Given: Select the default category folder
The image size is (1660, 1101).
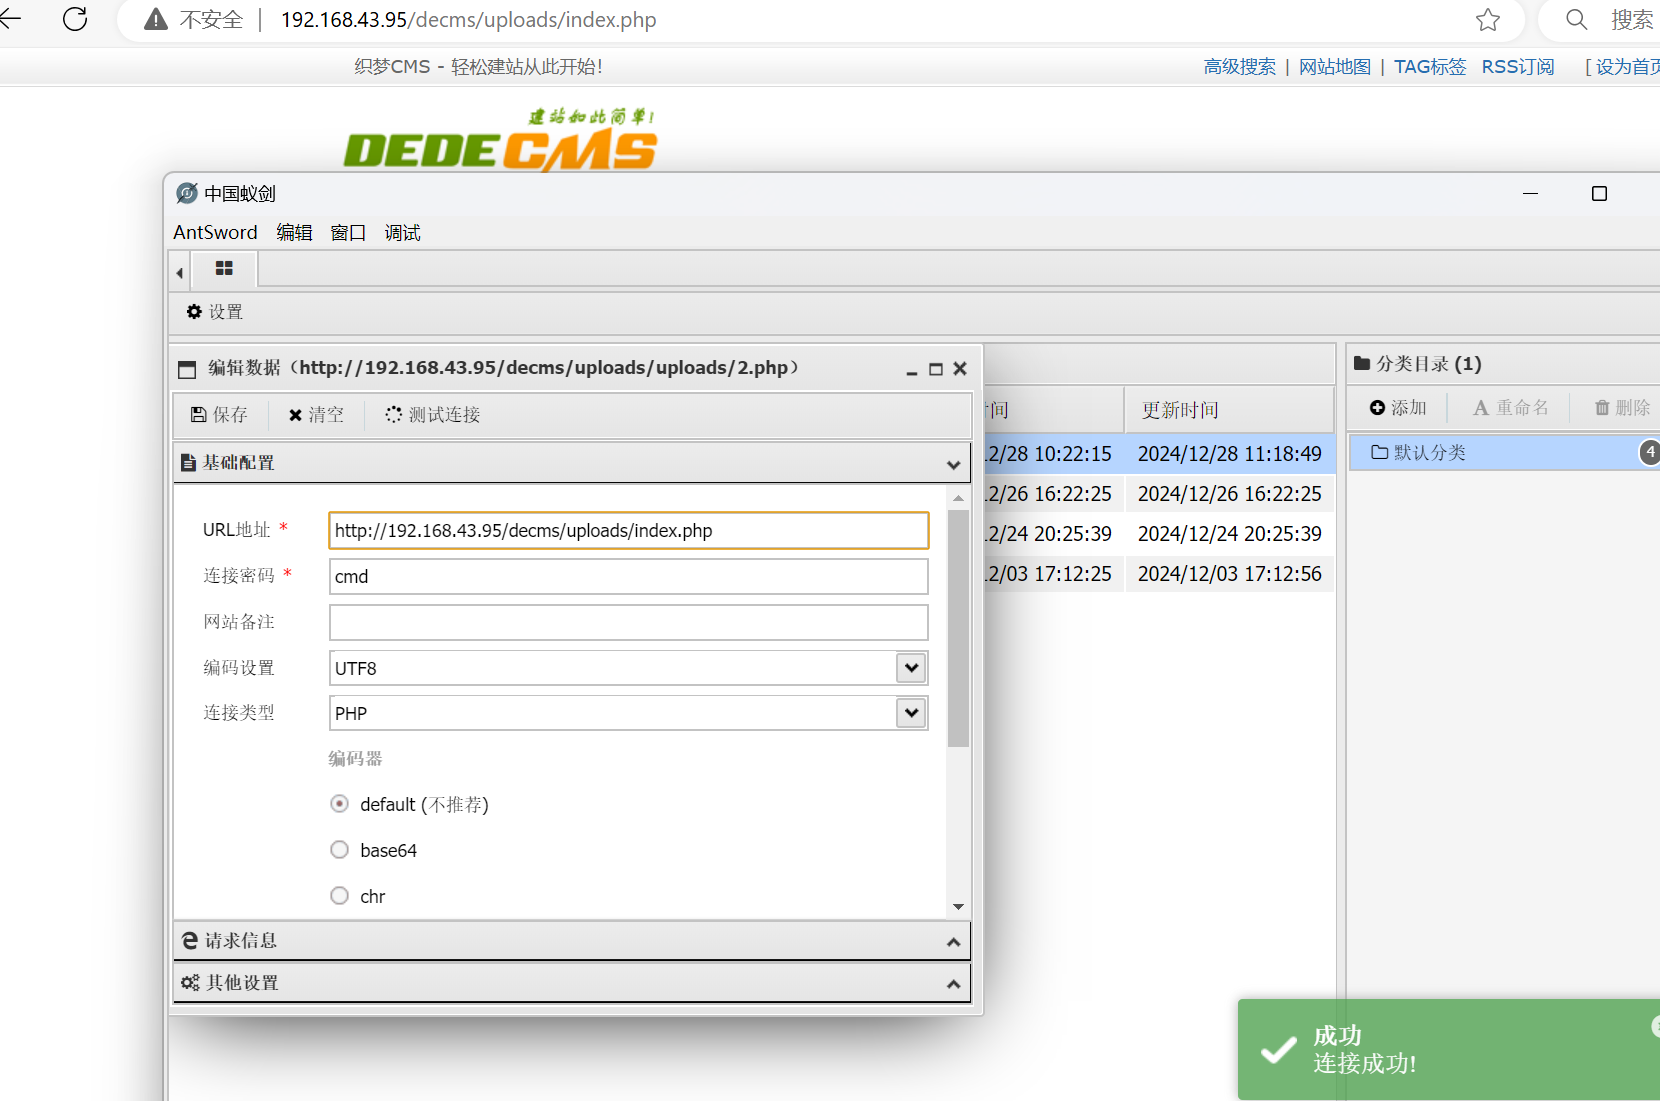Looking at the screenshot, I should (x=1504, y=452).
